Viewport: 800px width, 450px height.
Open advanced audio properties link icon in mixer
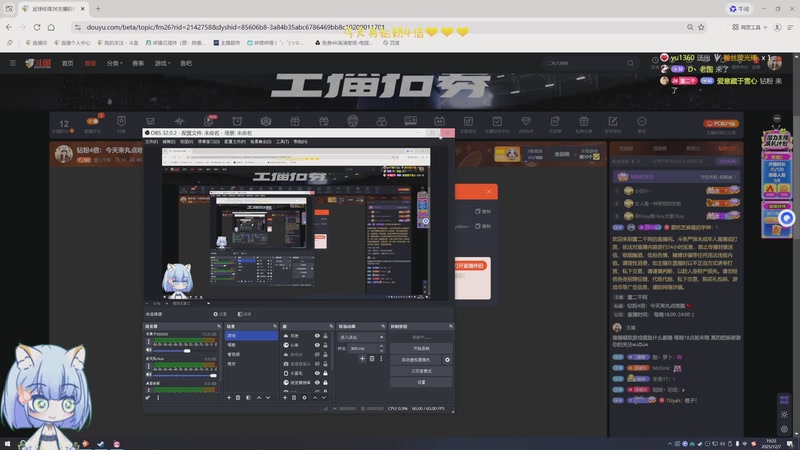[x=147, y=397]
